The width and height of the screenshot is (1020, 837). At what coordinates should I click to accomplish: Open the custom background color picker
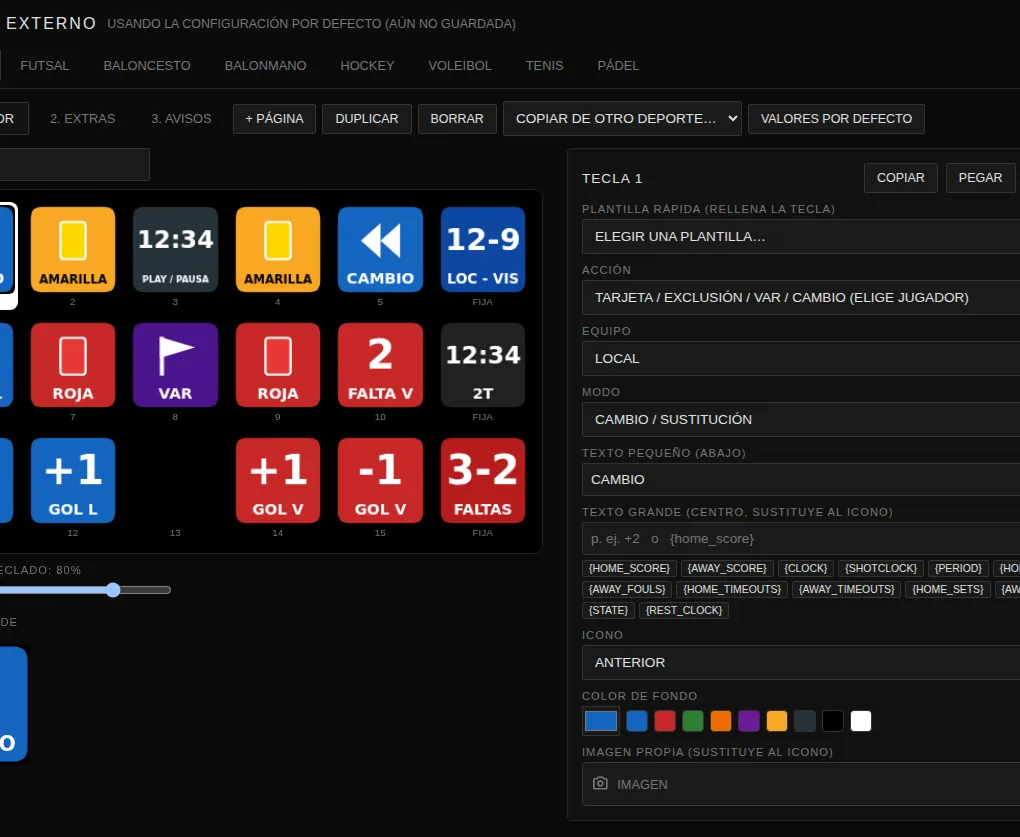click(x=600, y=721)
